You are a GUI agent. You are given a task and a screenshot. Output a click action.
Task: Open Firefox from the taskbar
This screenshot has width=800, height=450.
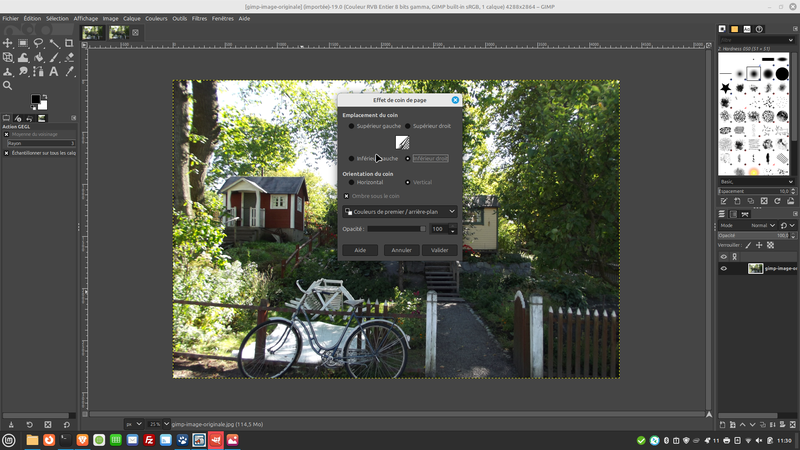48,440
